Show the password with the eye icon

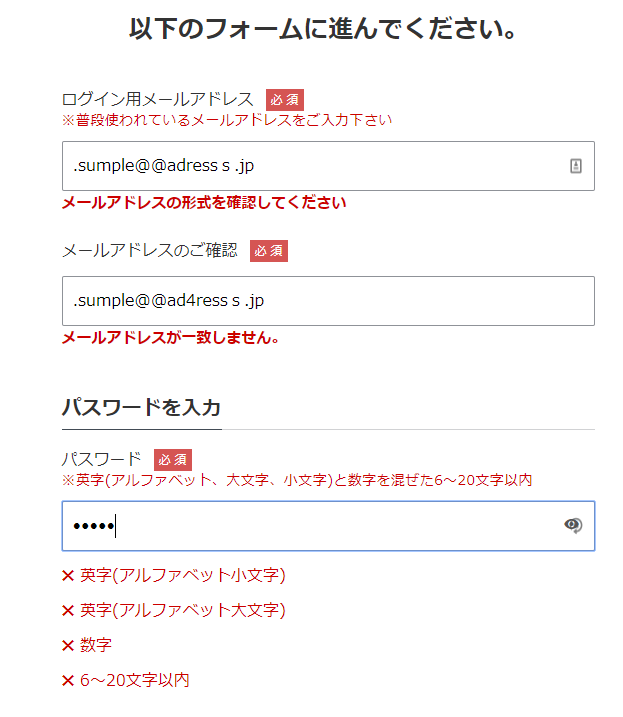coord(573,525)
